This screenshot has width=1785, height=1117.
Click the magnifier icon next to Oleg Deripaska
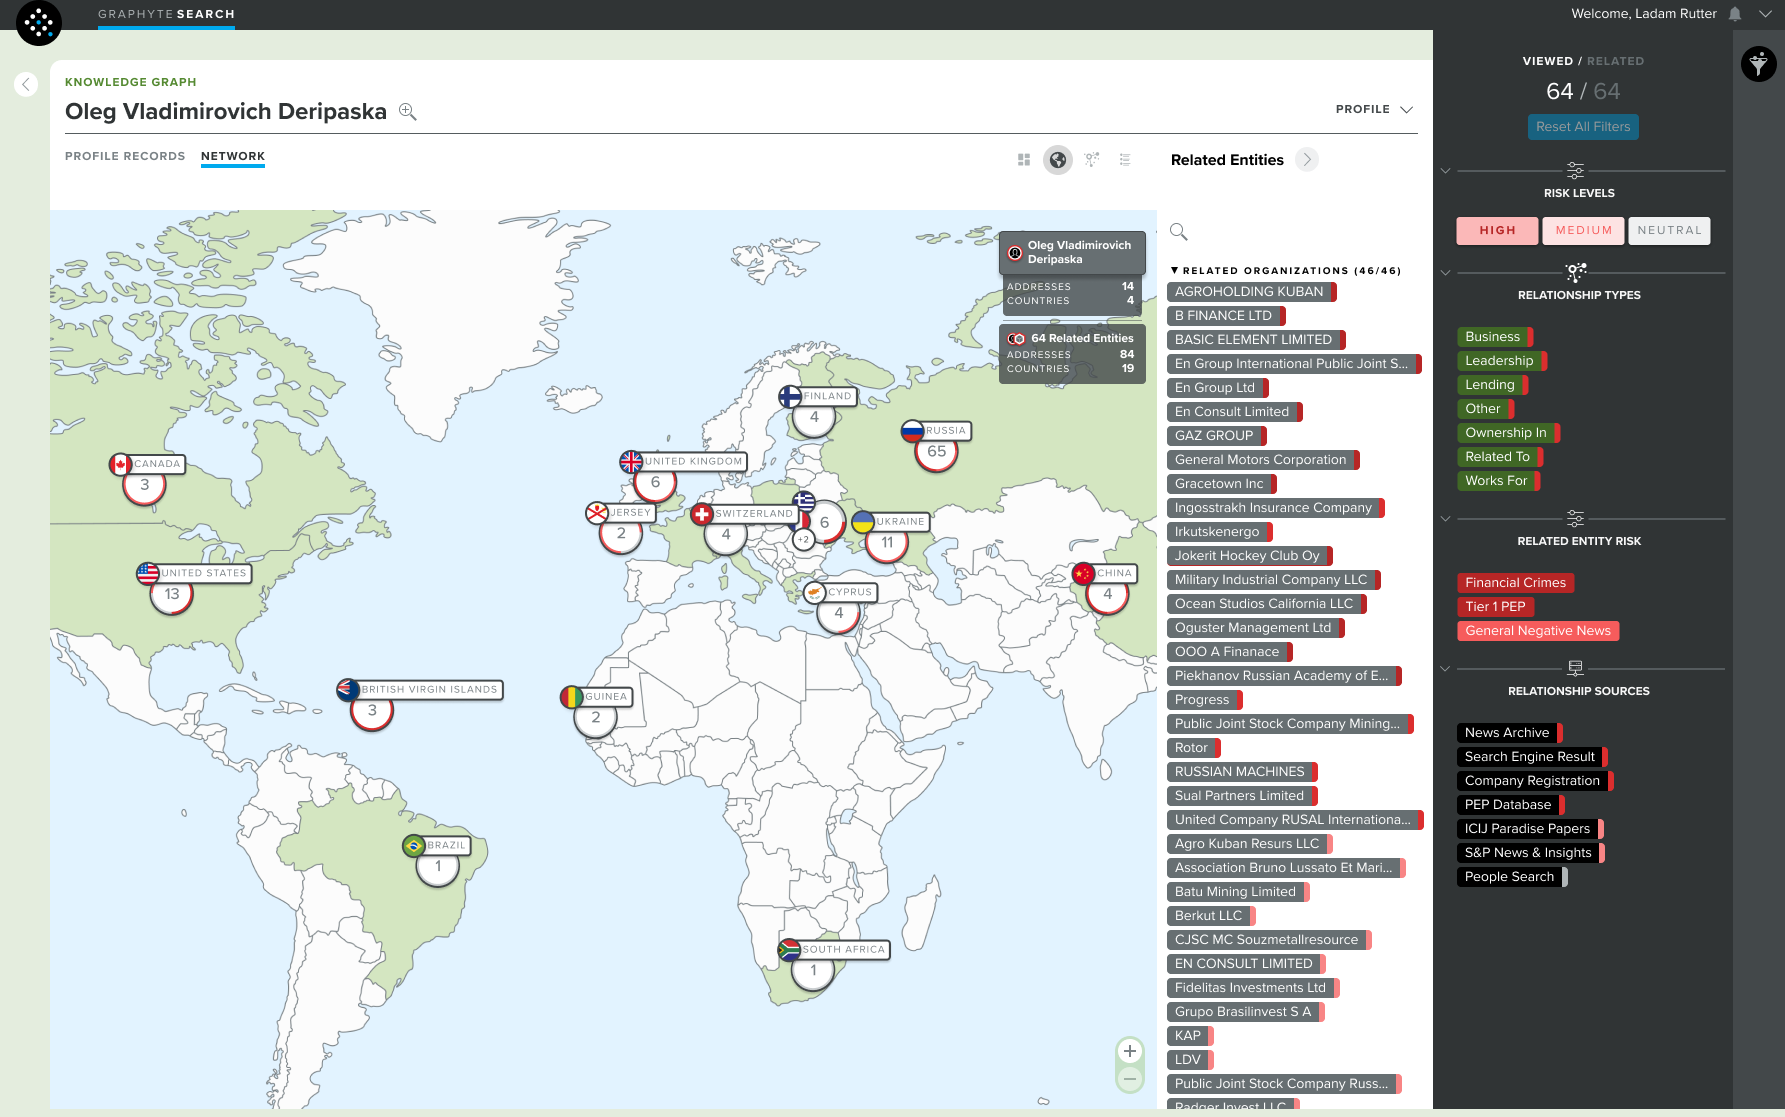[x=408, y=111]
